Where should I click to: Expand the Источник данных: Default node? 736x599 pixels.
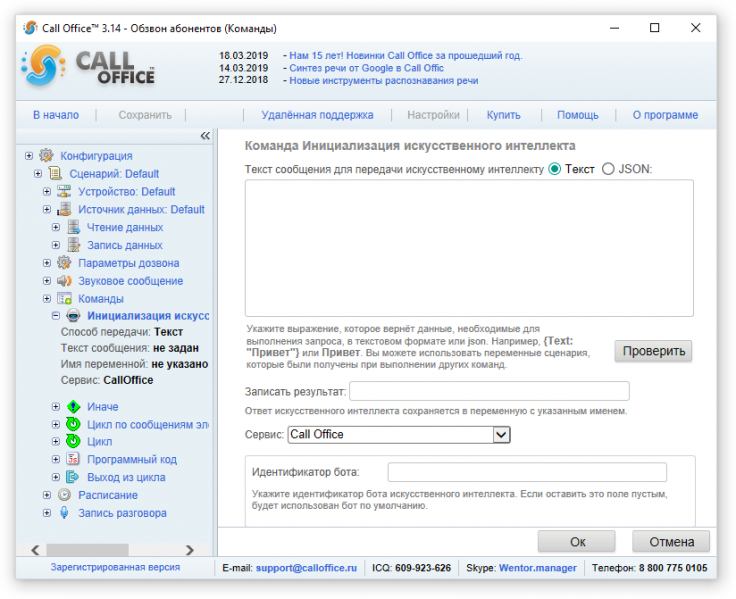(47, 209)
